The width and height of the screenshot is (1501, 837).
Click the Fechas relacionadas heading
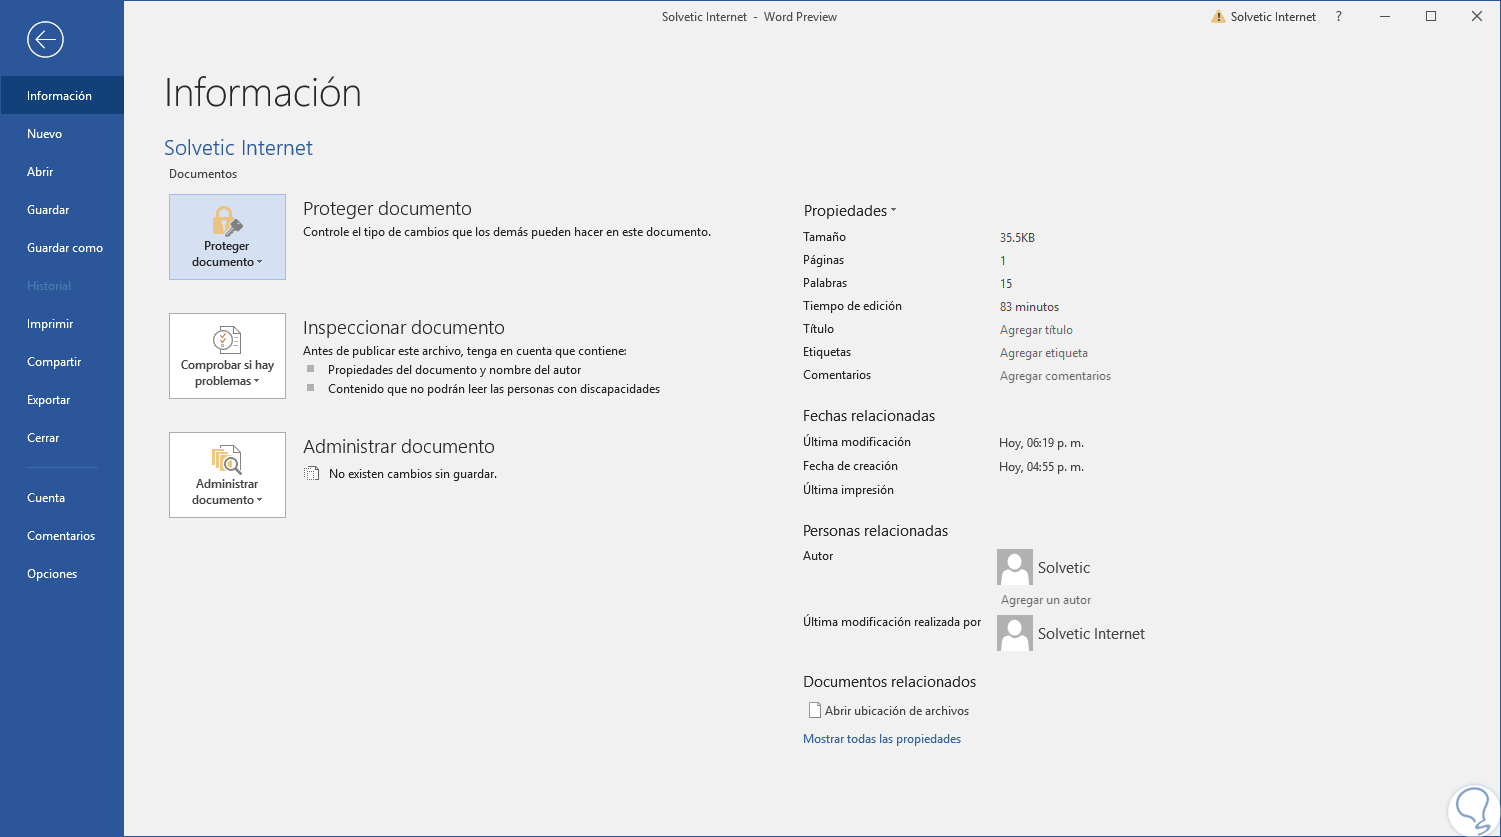click(869, 416)
